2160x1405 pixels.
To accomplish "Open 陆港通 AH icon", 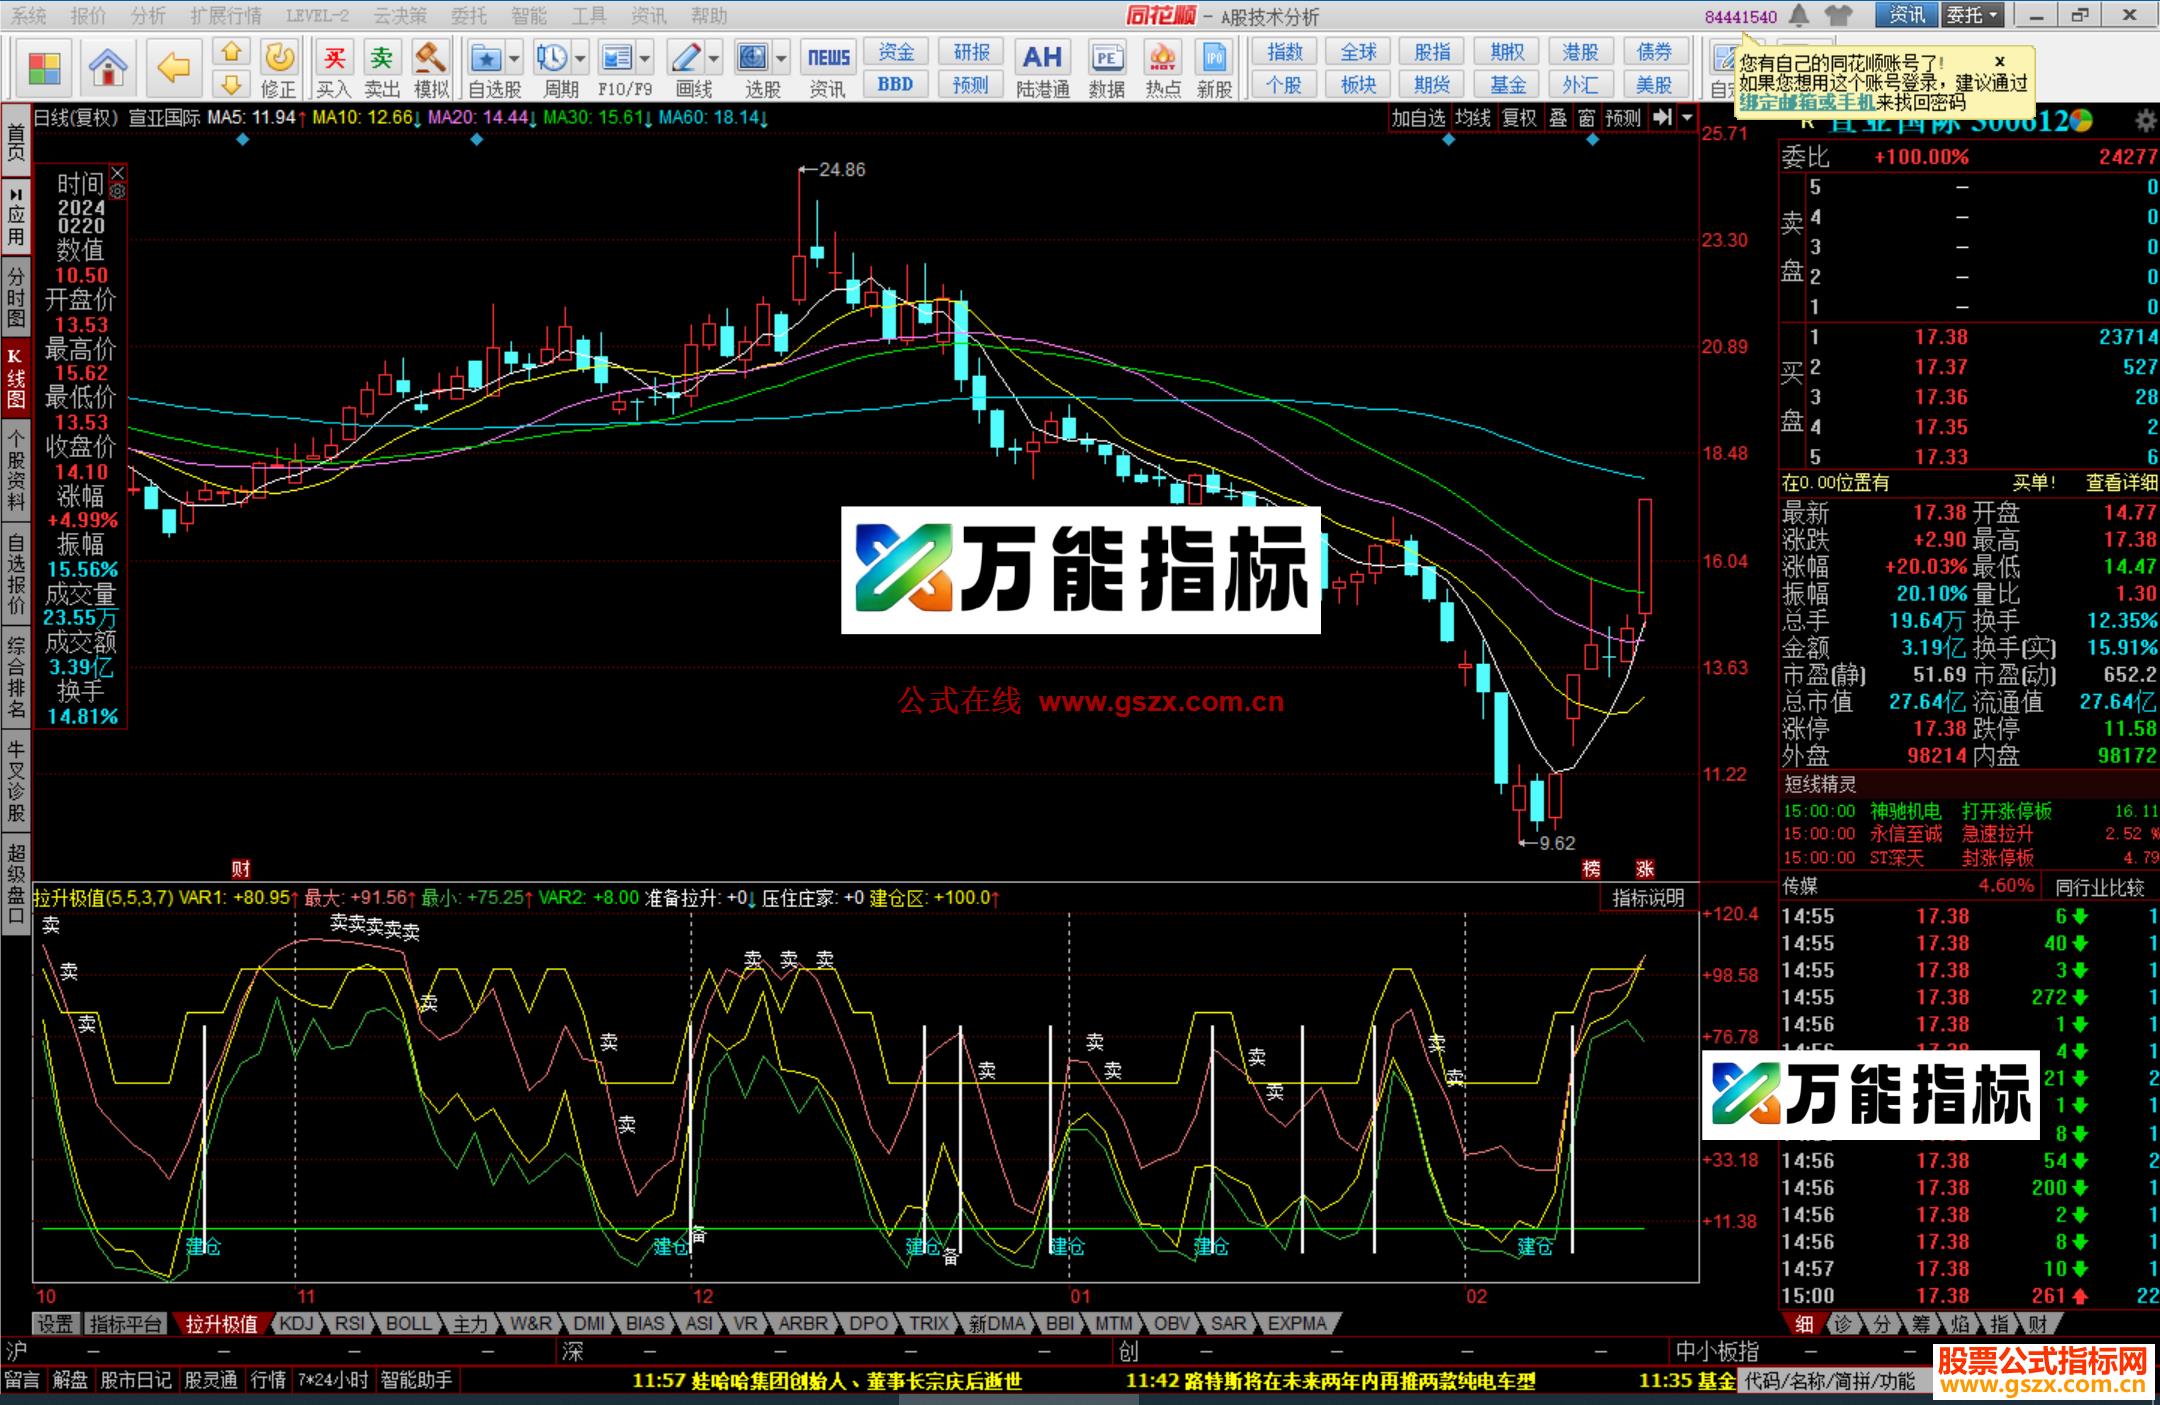I will coord(1042,59).
